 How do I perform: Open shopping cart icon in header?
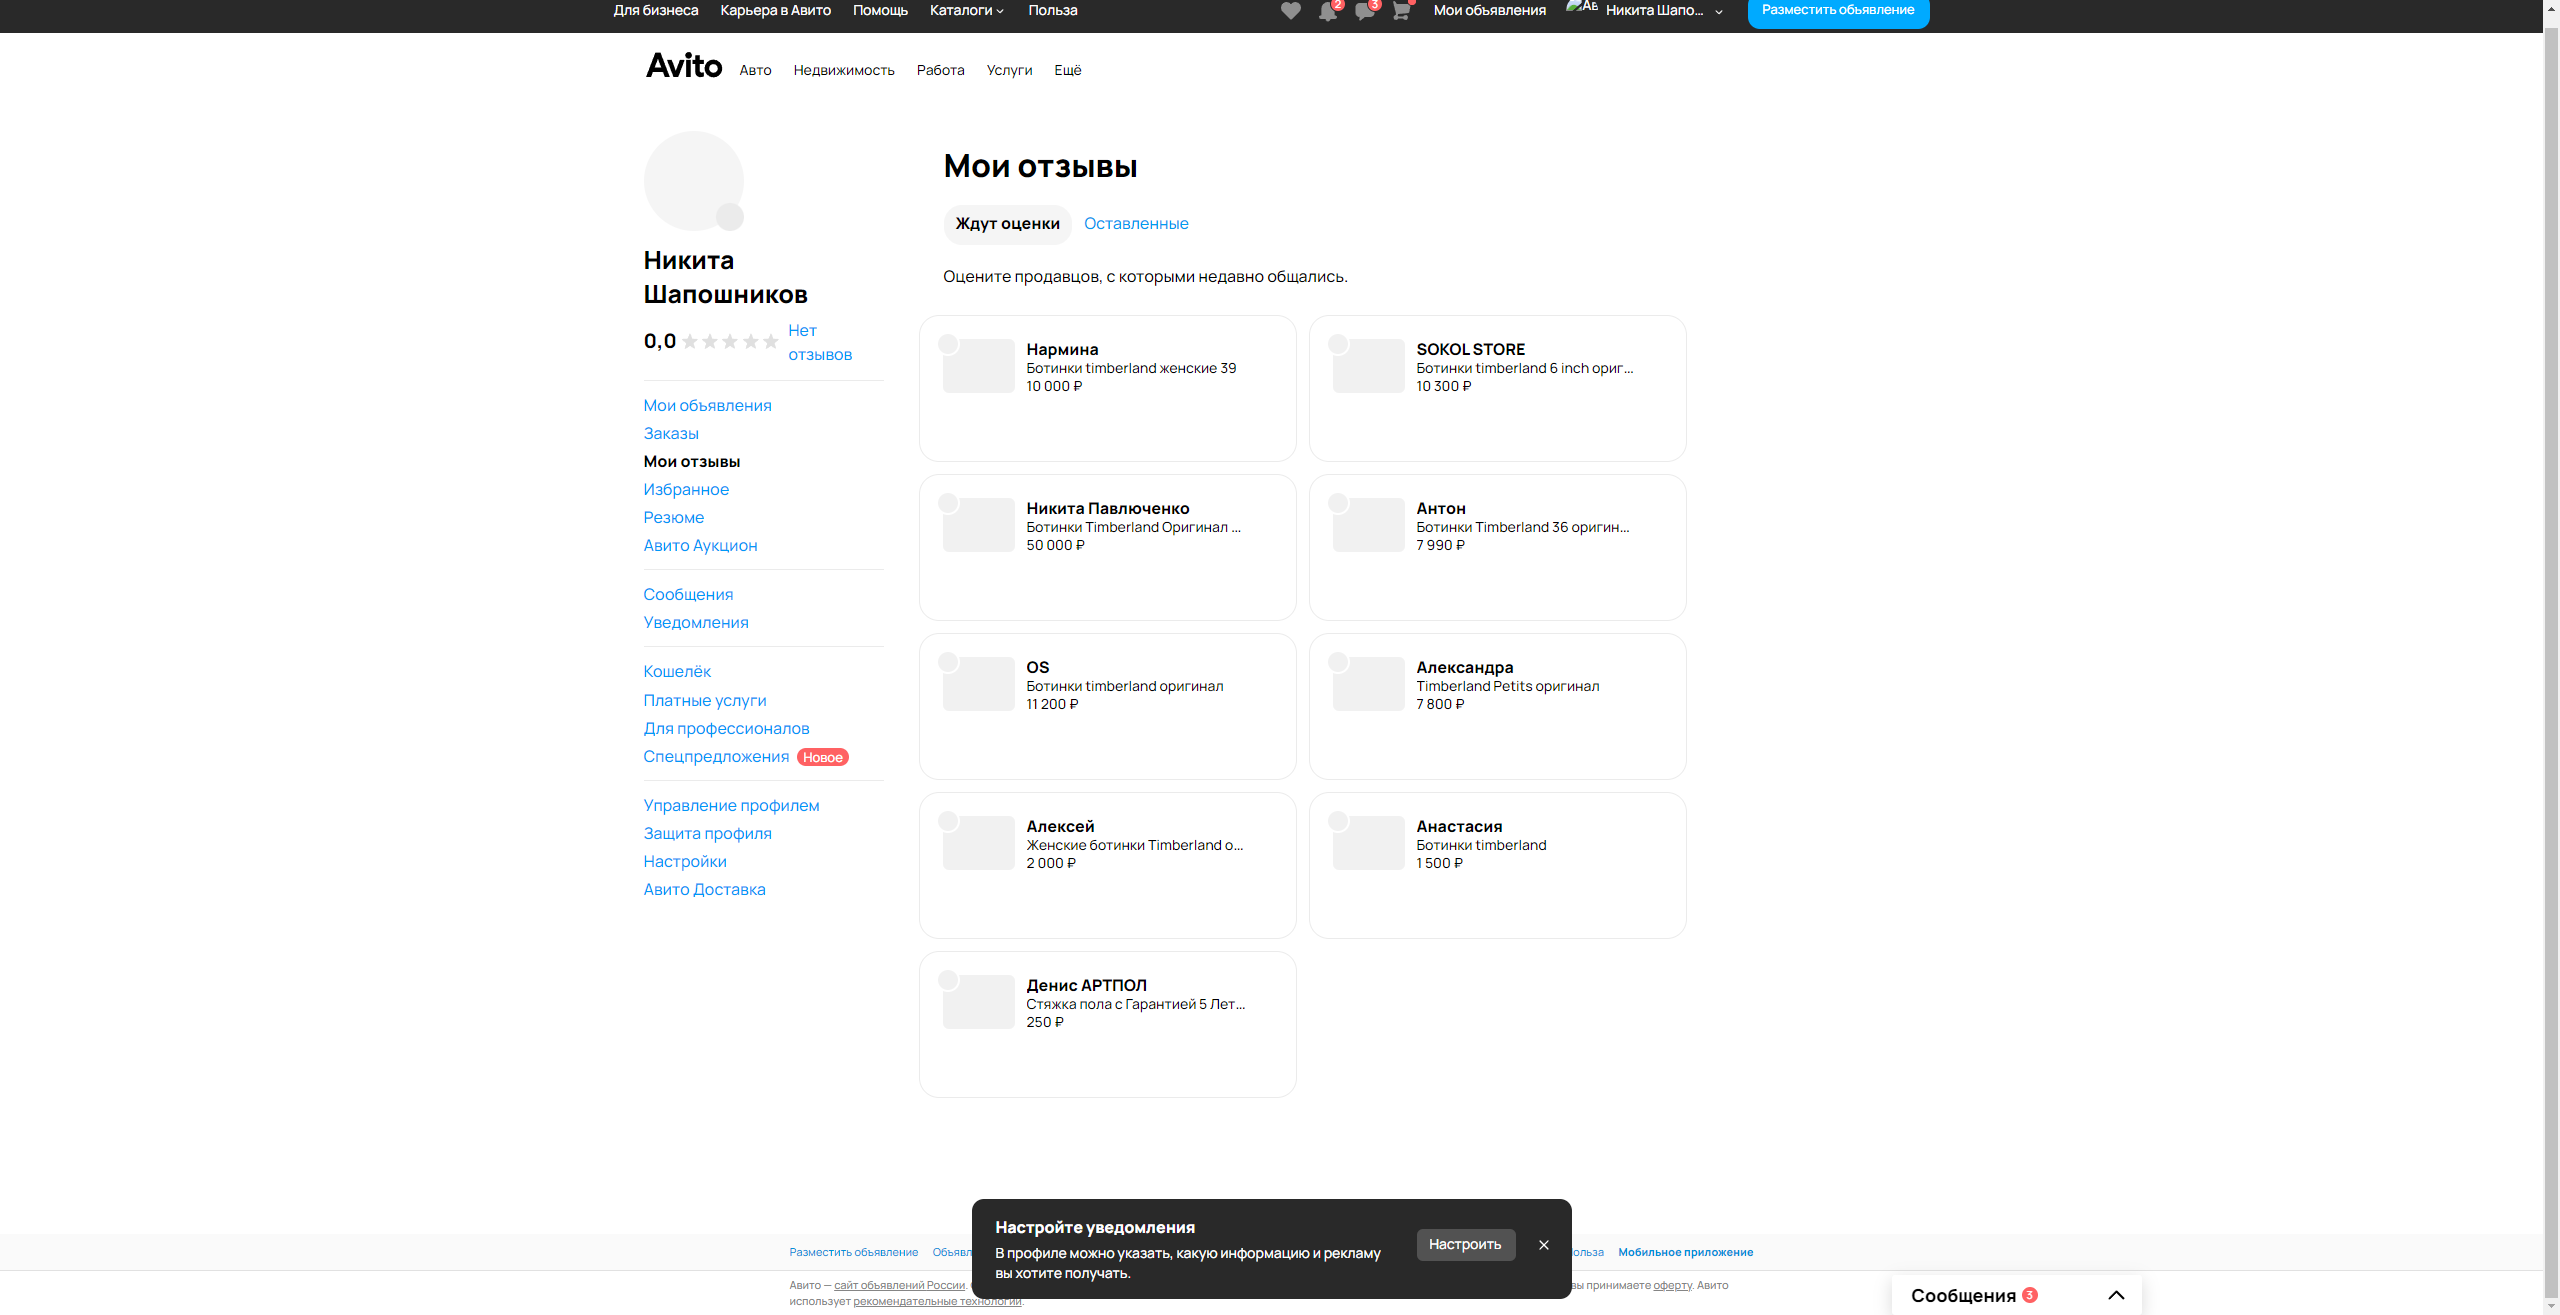[1401, 12]
